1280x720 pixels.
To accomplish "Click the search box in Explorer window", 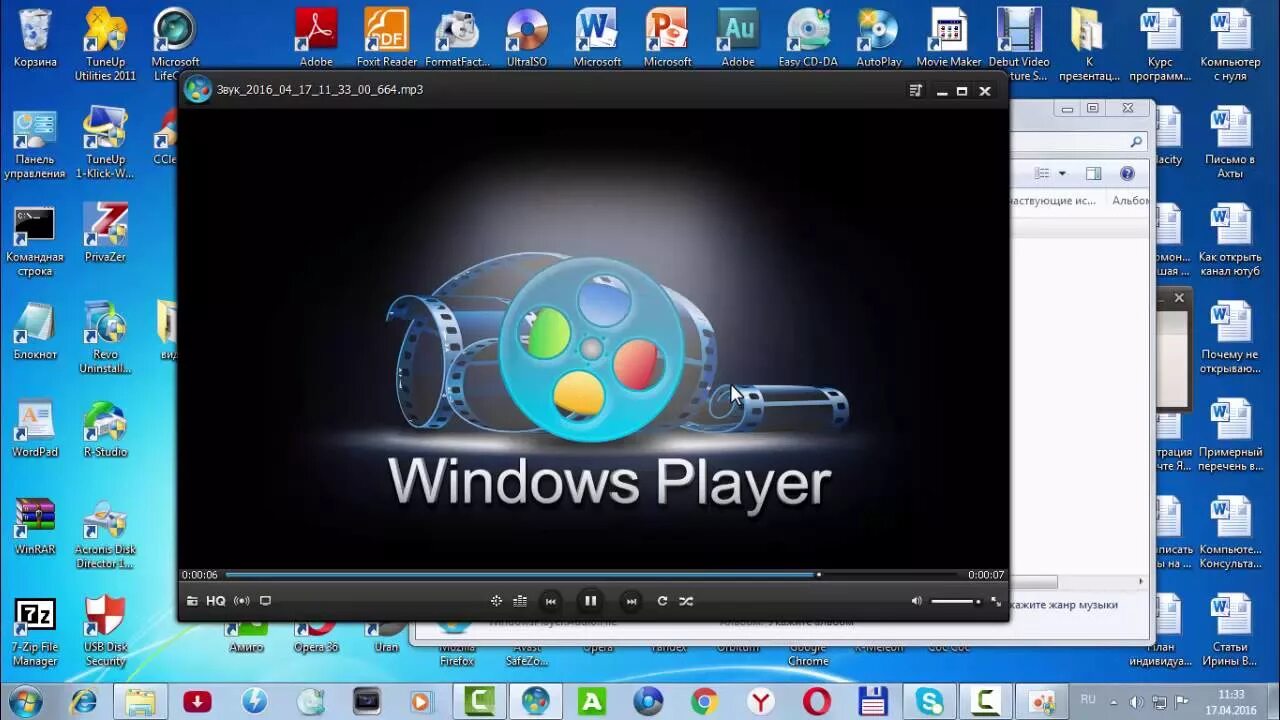I will (x=1079, y=142).
